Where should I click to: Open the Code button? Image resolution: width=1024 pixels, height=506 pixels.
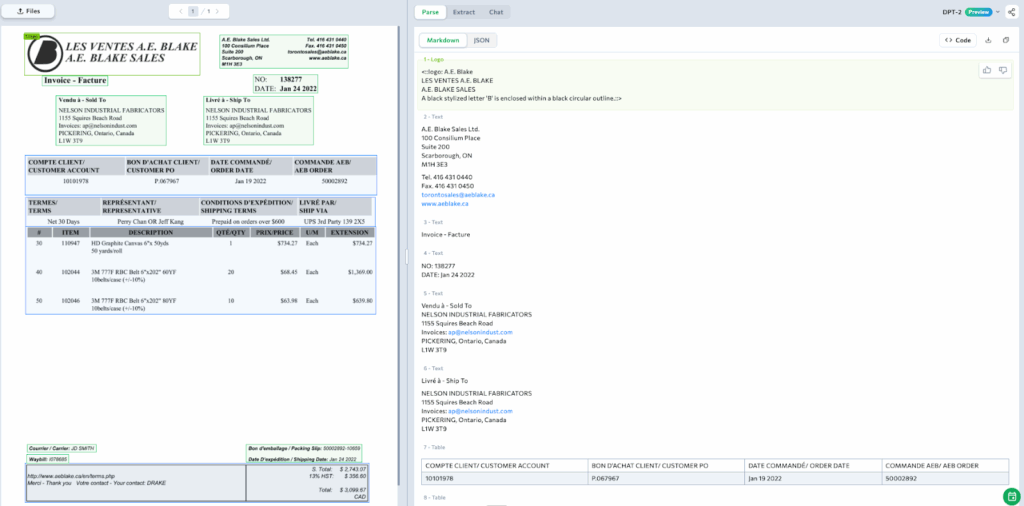[x=957, y=40]
